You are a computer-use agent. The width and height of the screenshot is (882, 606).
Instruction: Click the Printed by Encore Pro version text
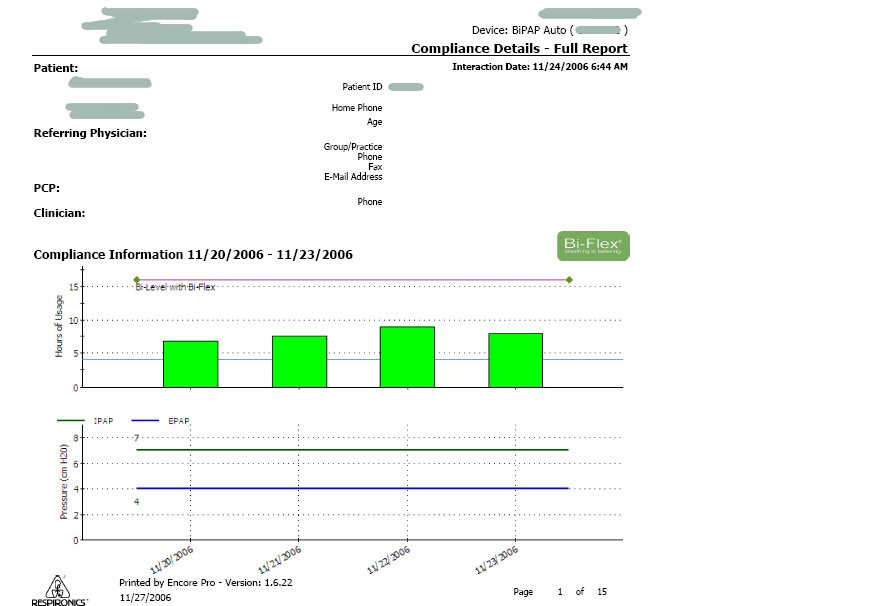click(x=205, y=582)
